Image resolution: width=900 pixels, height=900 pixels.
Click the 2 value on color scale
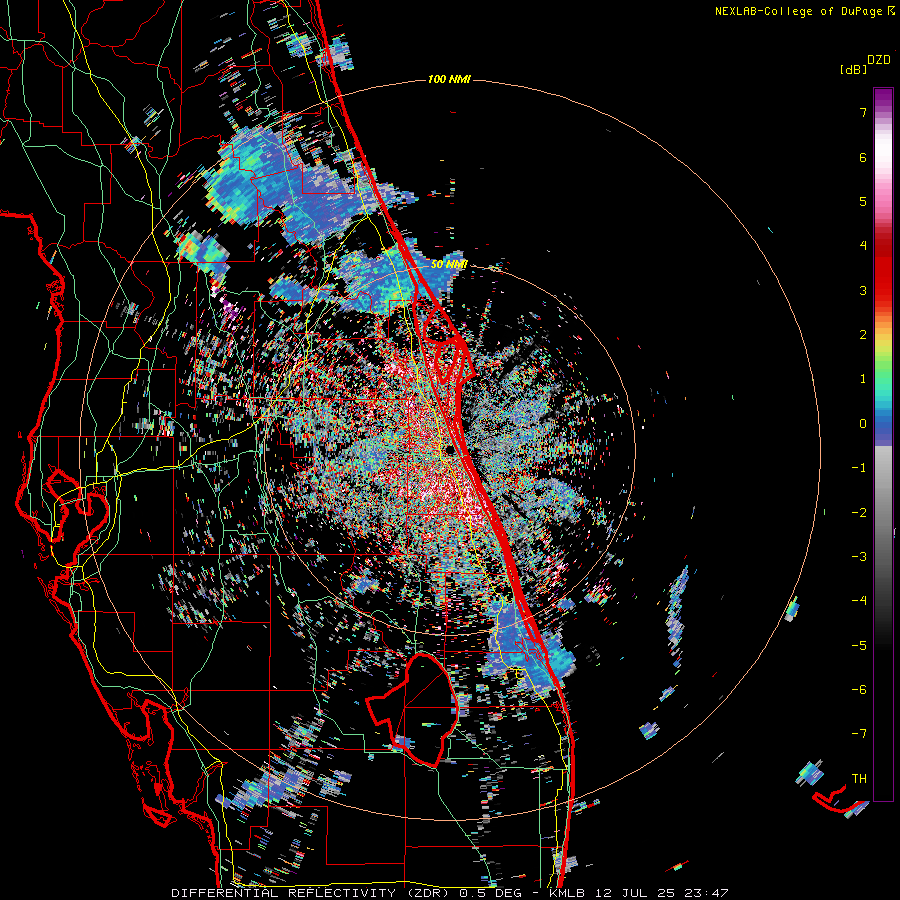[x=863, y=335]
